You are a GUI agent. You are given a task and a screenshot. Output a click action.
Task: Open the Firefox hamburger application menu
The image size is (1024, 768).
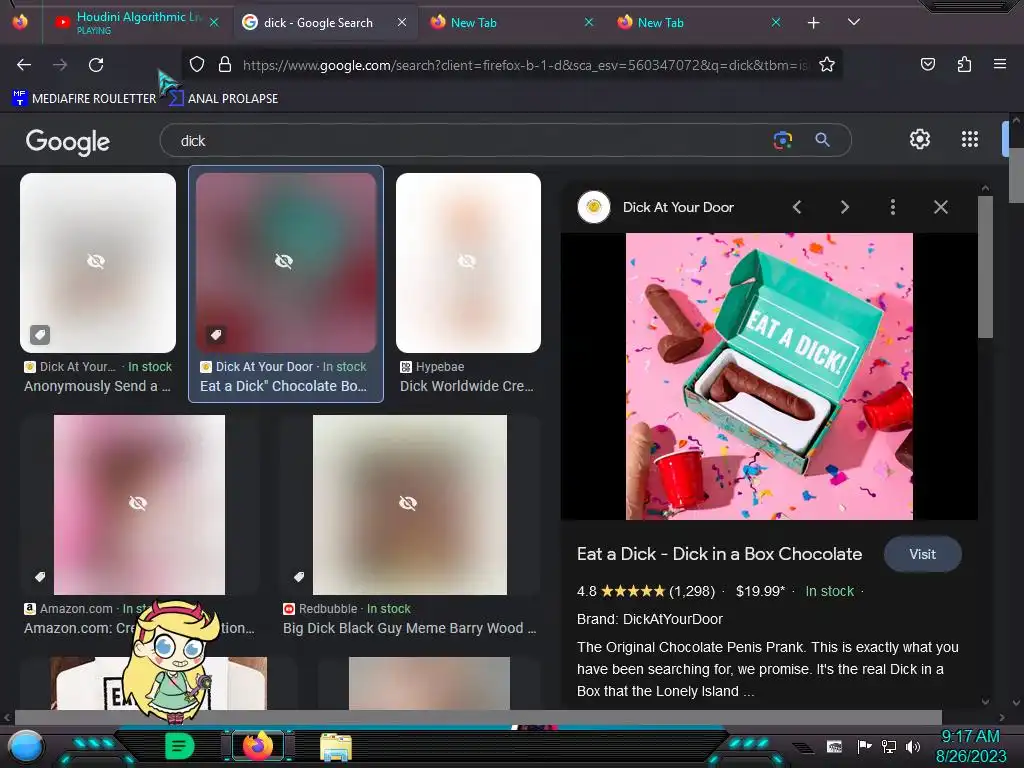click(x=999, y=64)
